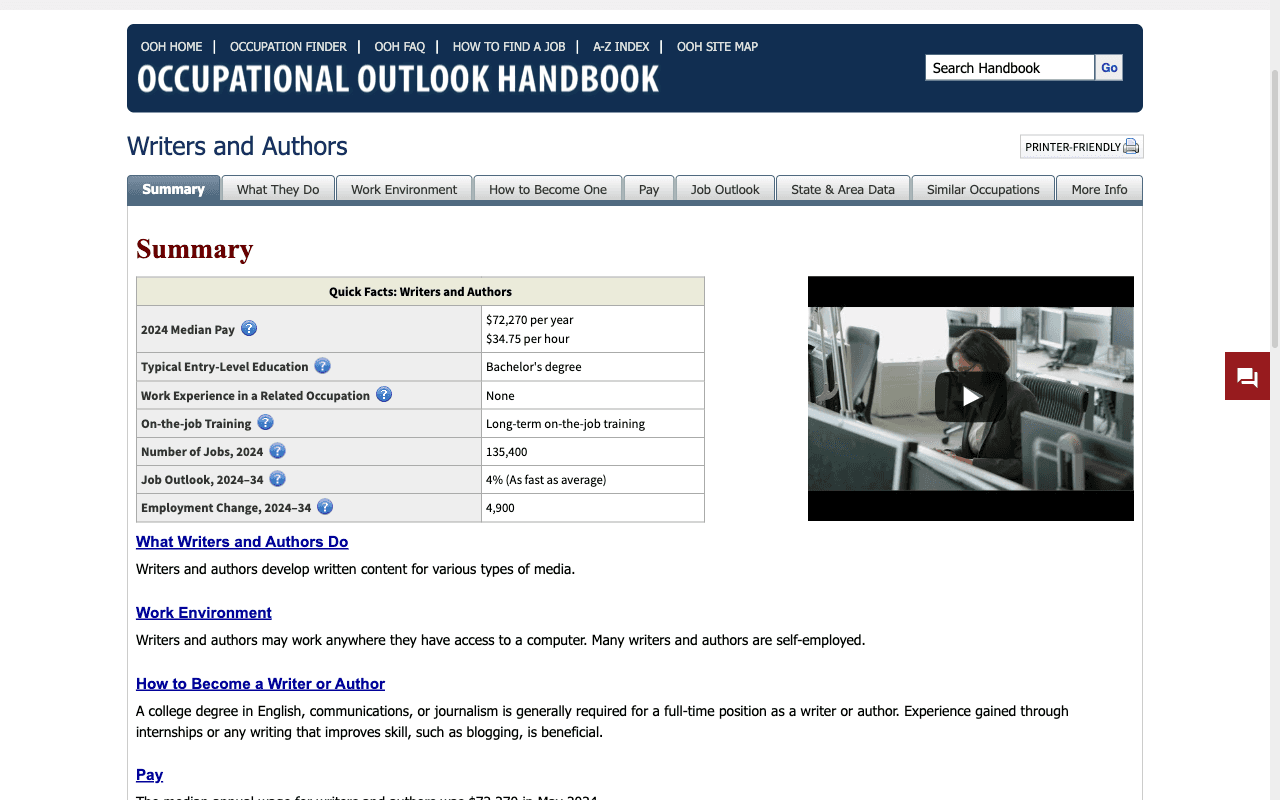Open Occupation Finder link
Screen dimensions: 1280x800
288,46
